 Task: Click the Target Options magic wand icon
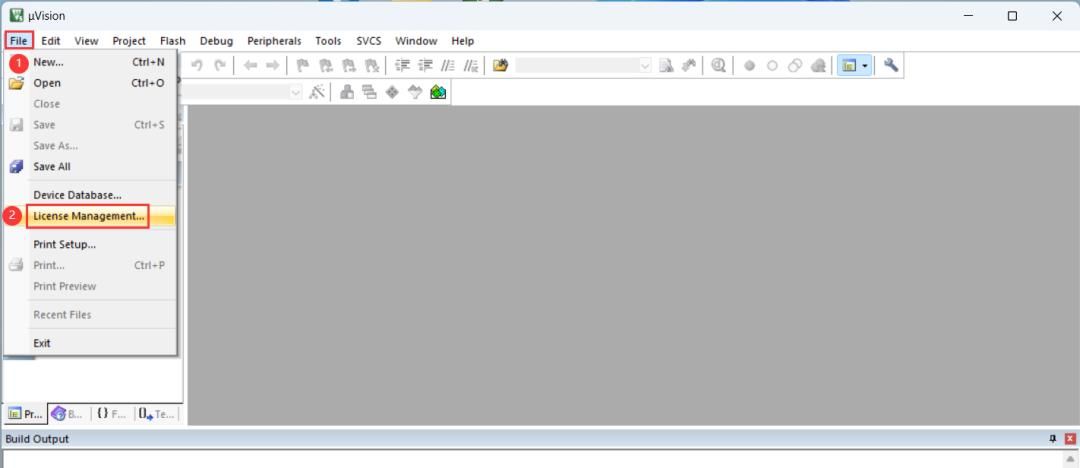[x=317, y=92]
